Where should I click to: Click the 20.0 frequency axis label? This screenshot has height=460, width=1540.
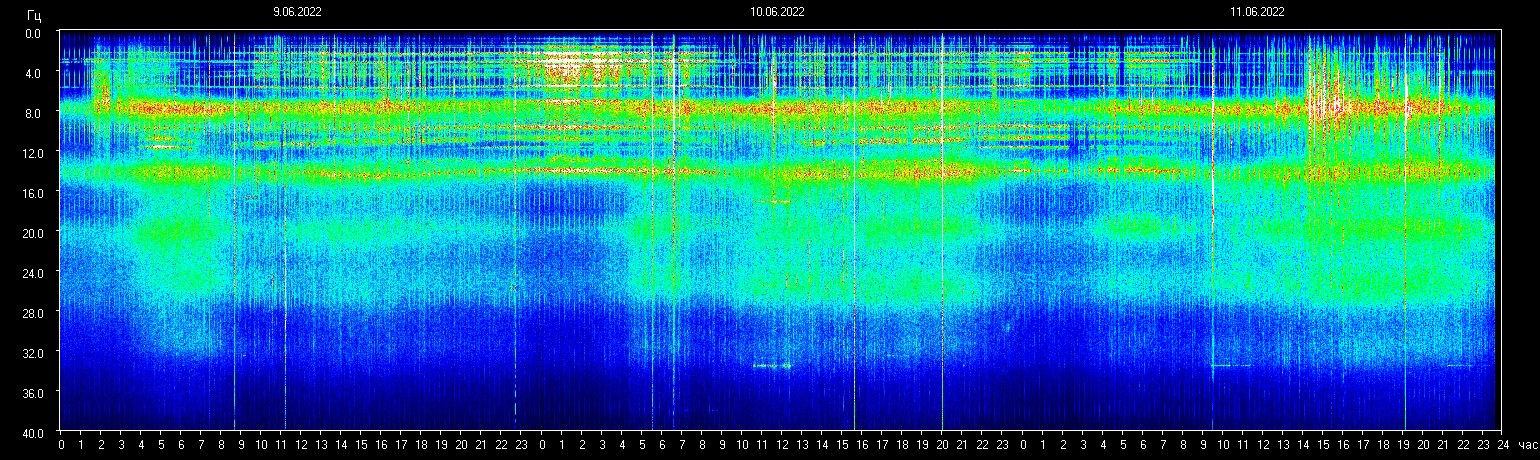click(31, 233)
